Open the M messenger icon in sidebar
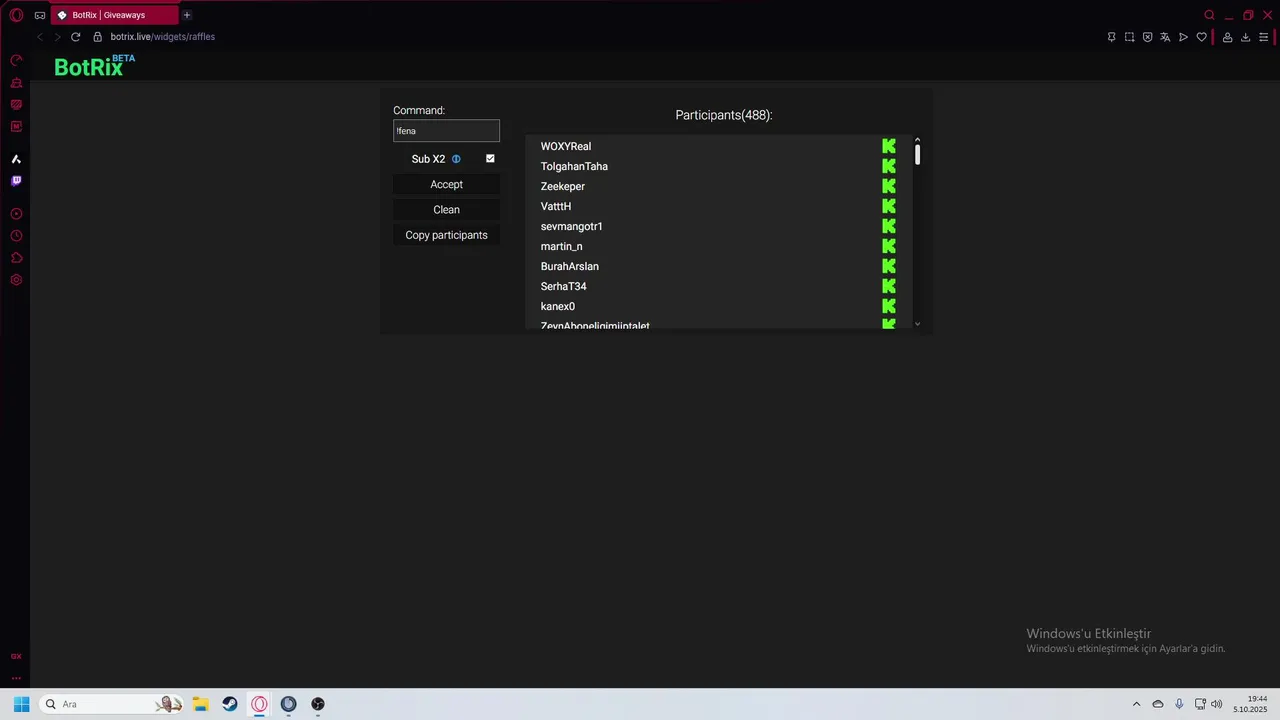The image size is (1280, 720). [16, 127]
